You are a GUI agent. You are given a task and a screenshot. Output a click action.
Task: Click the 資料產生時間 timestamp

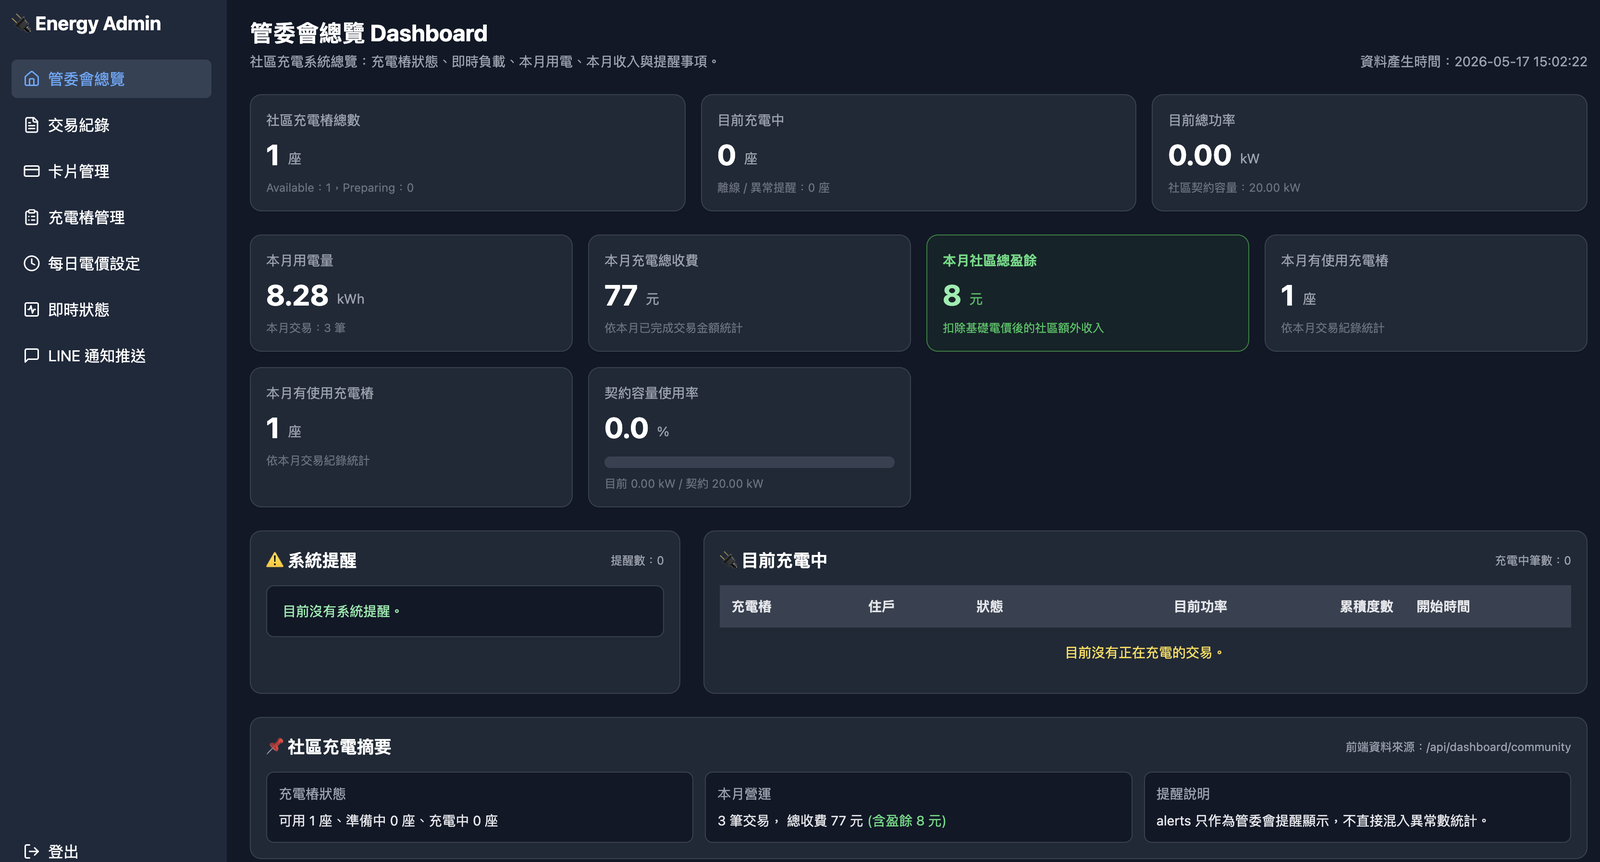coord(1473,62)
